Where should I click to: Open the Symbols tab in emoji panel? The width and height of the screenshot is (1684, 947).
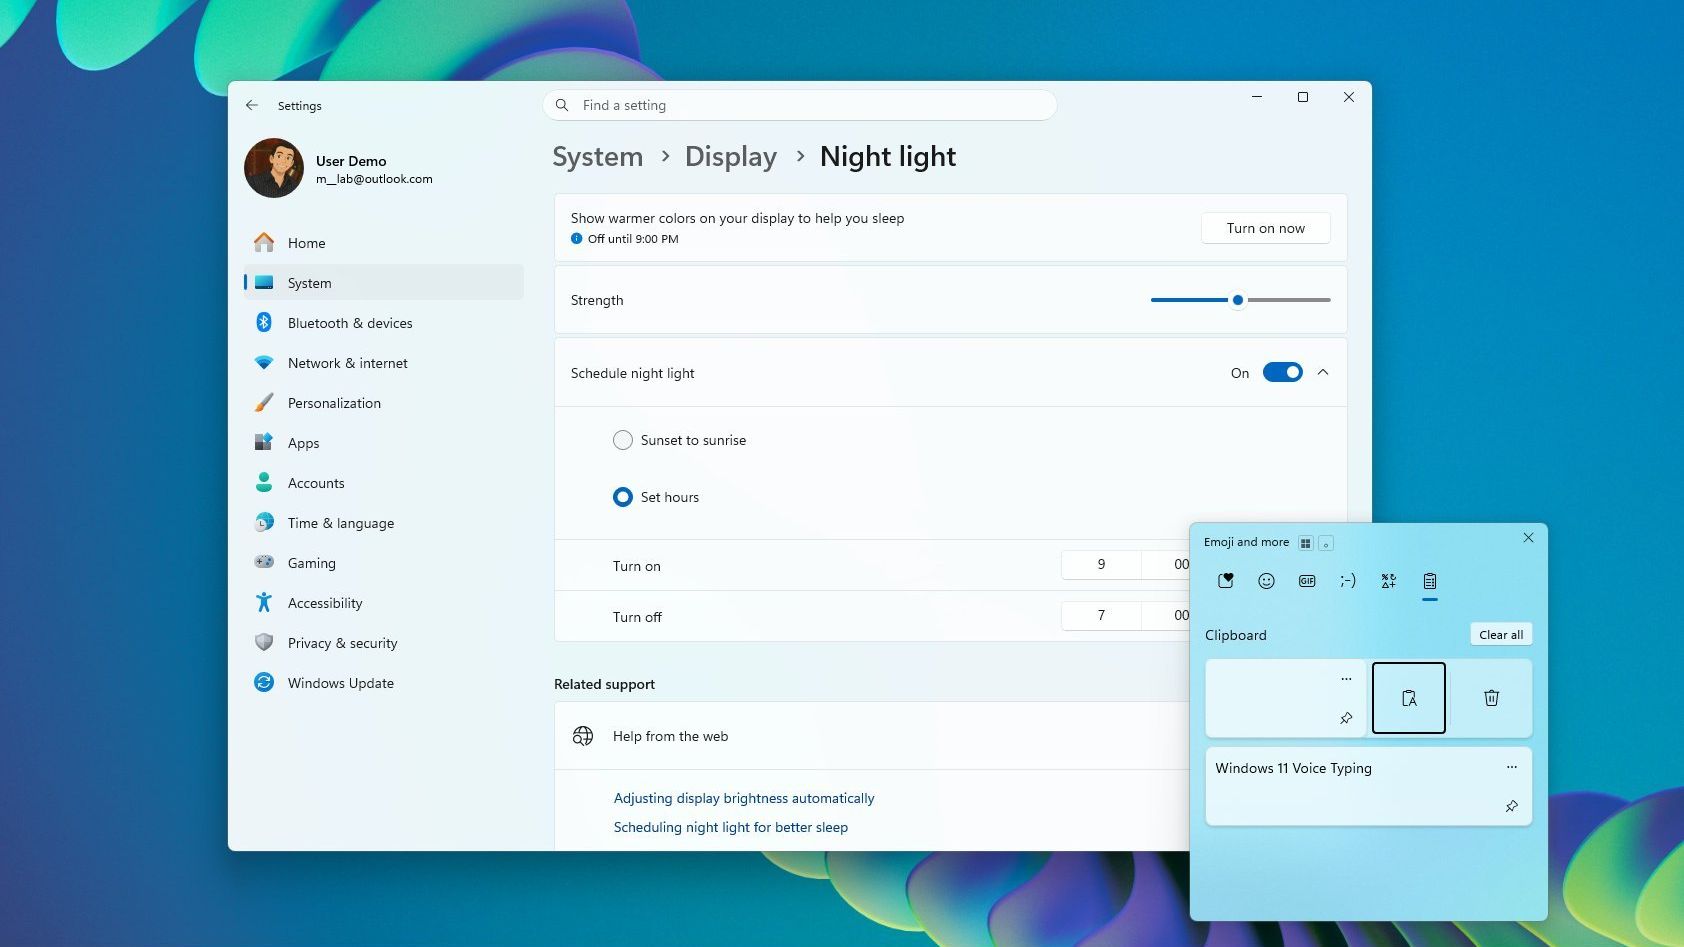[x=1389, y=581]
